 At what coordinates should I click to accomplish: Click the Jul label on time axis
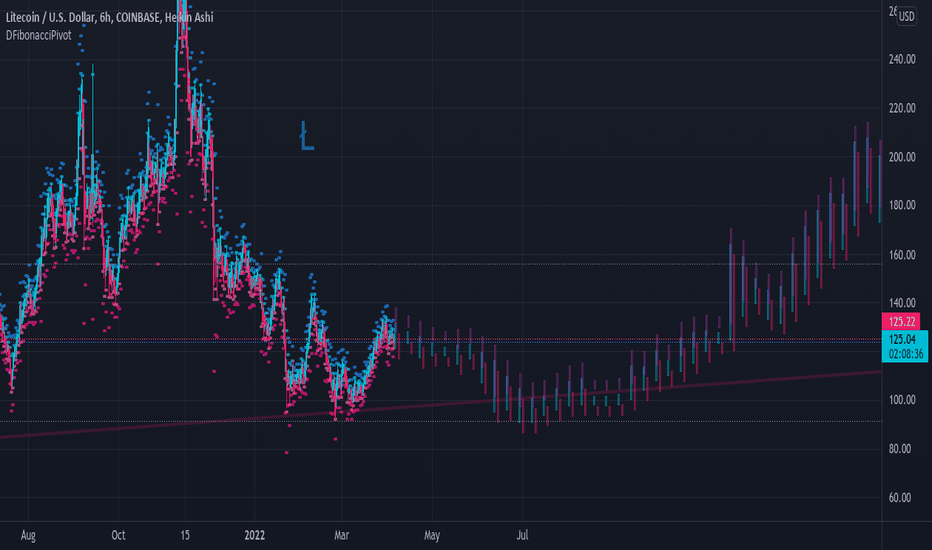522,535
